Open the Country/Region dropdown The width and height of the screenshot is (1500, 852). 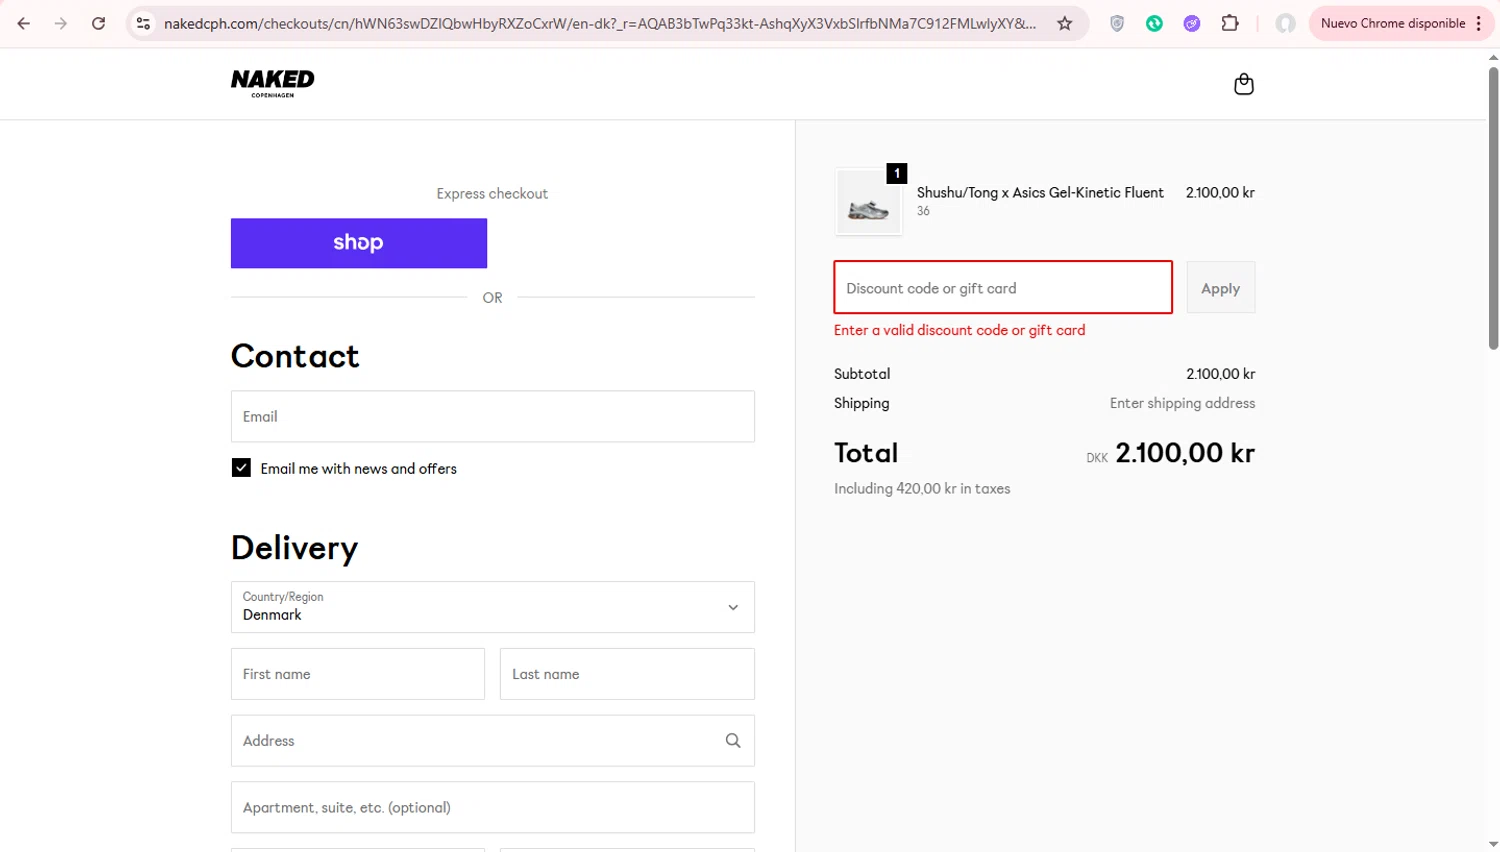coord(493,607)
